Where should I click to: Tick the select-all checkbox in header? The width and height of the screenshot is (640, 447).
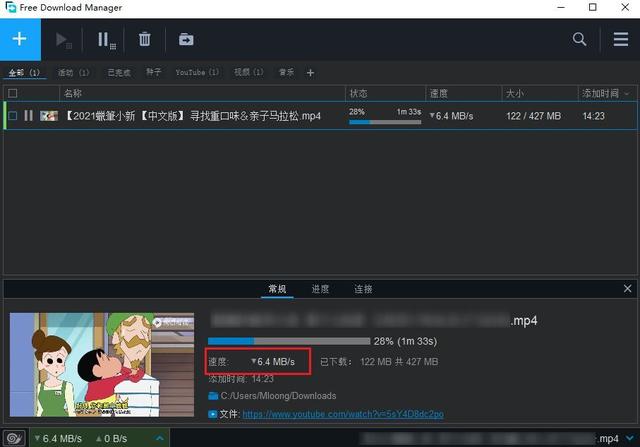[x=13, y=93]
